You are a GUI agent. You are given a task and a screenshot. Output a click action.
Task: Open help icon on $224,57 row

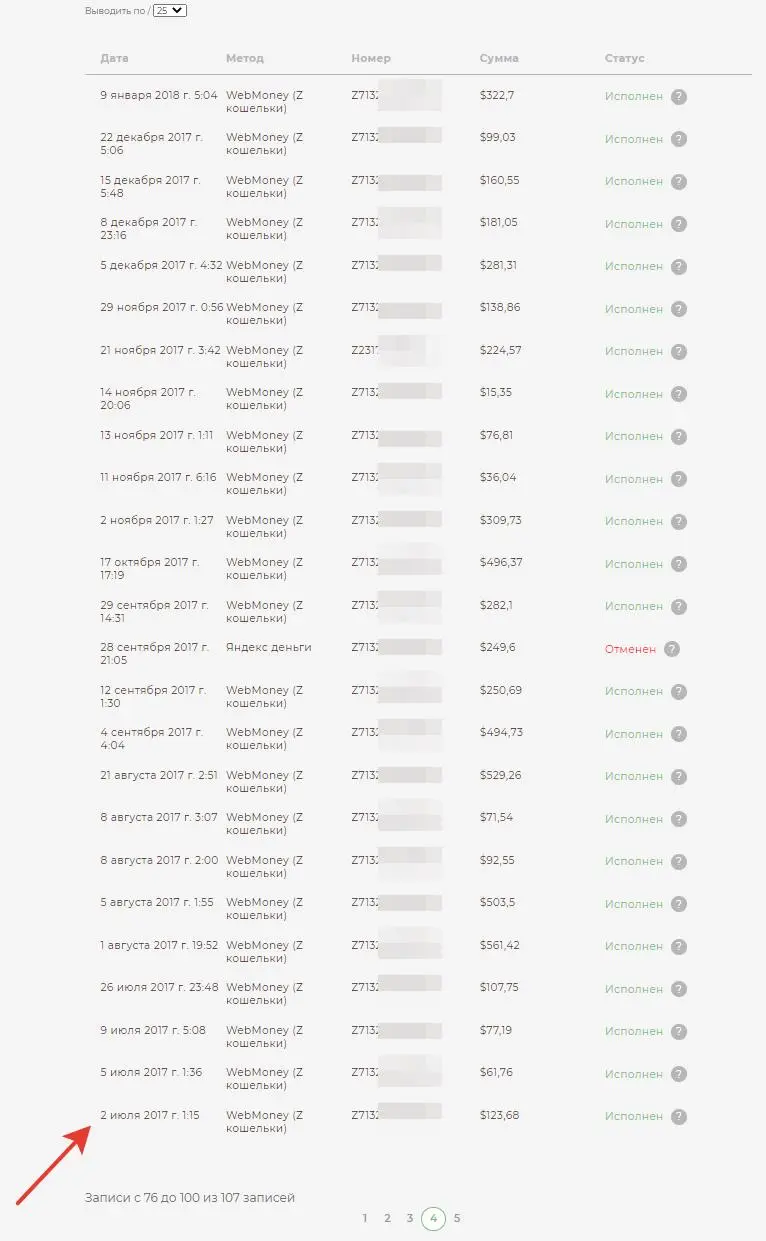coord(679,352)
